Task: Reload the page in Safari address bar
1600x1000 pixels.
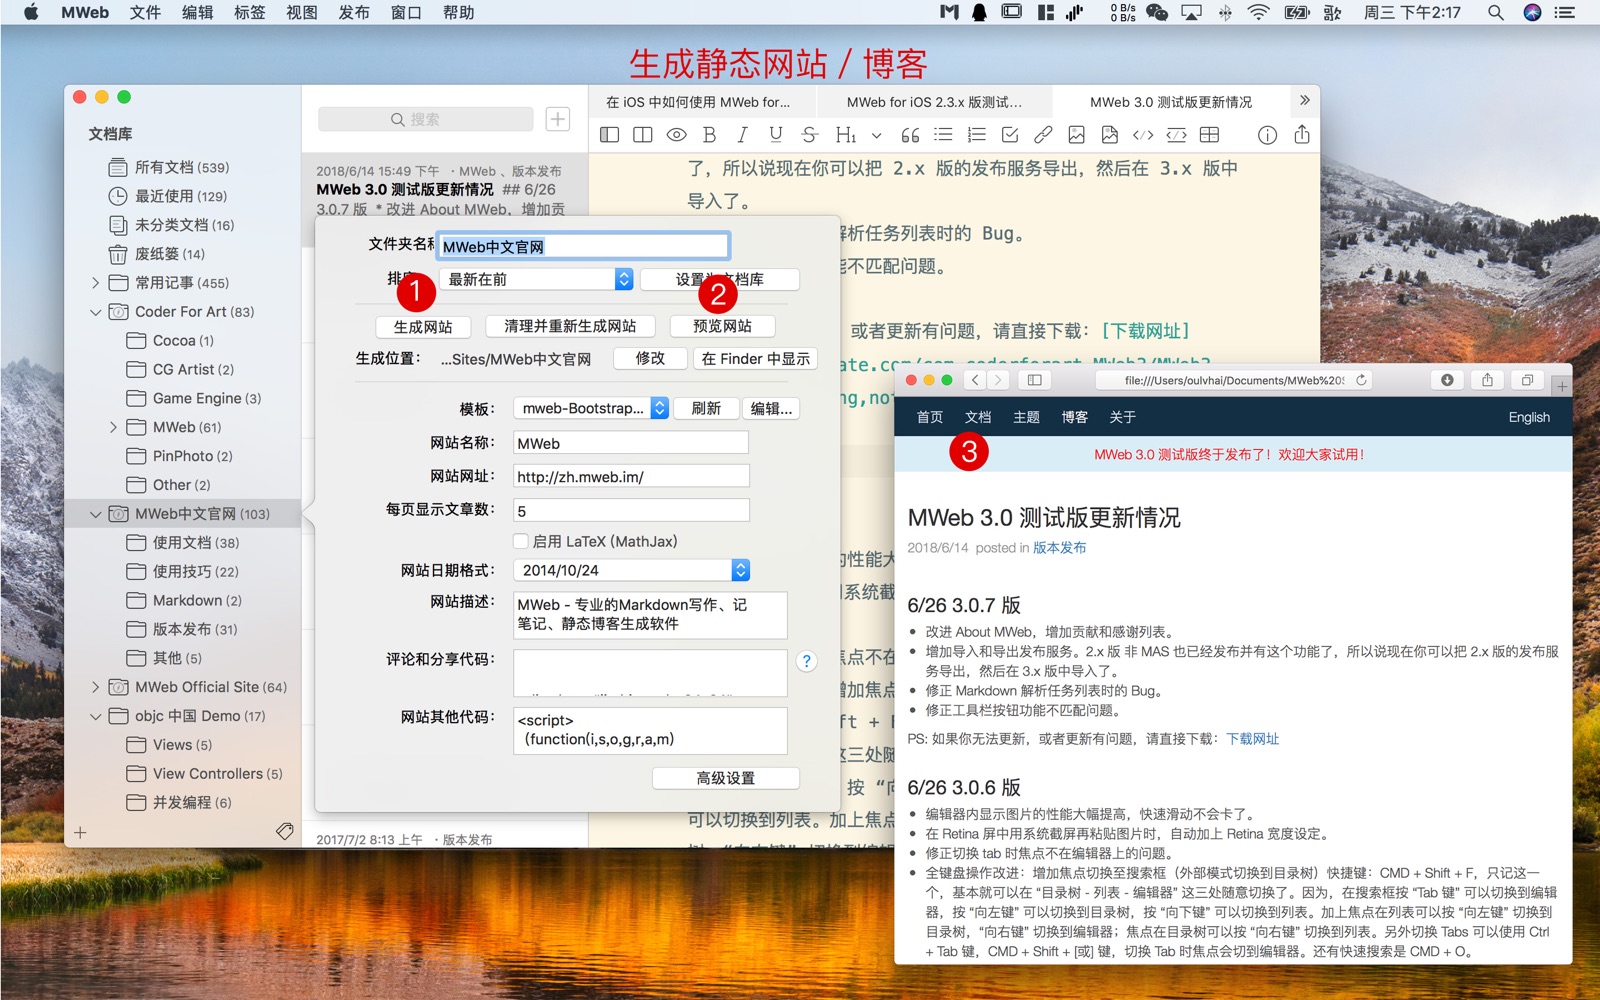Action: [x=1361, y=380]
